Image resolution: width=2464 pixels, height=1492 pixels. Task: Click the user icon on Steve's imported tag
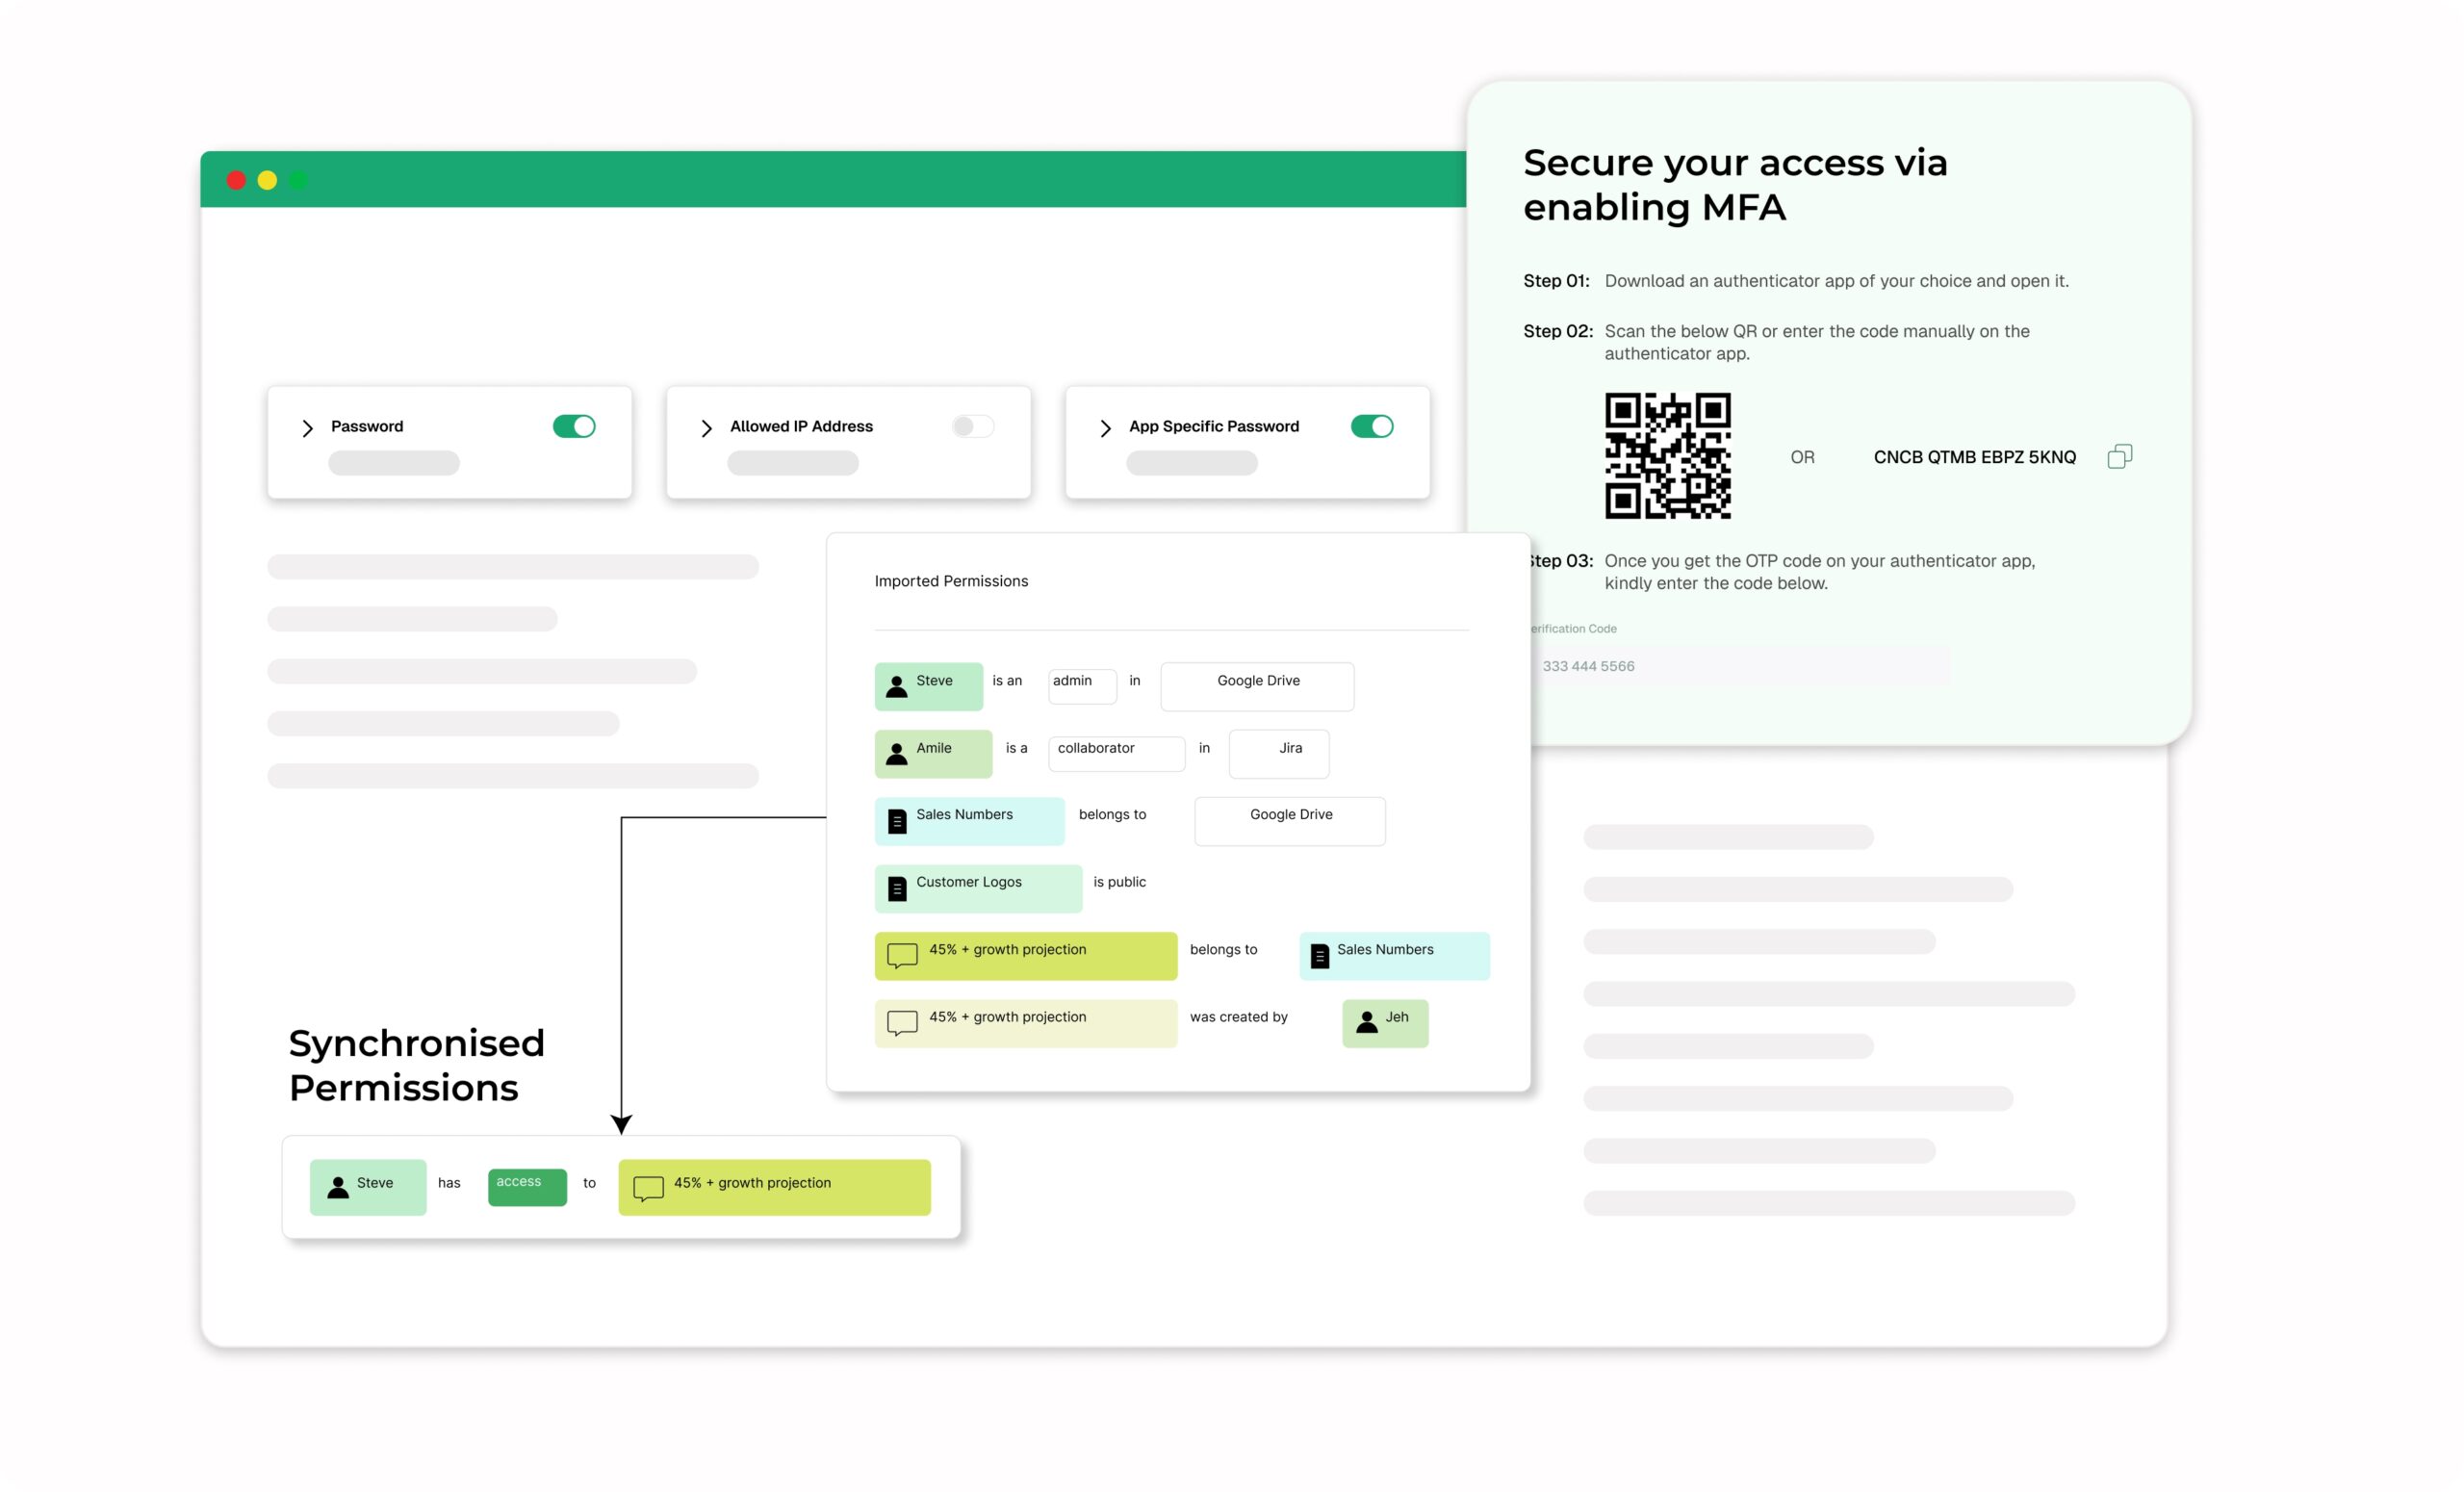point(897,686)
